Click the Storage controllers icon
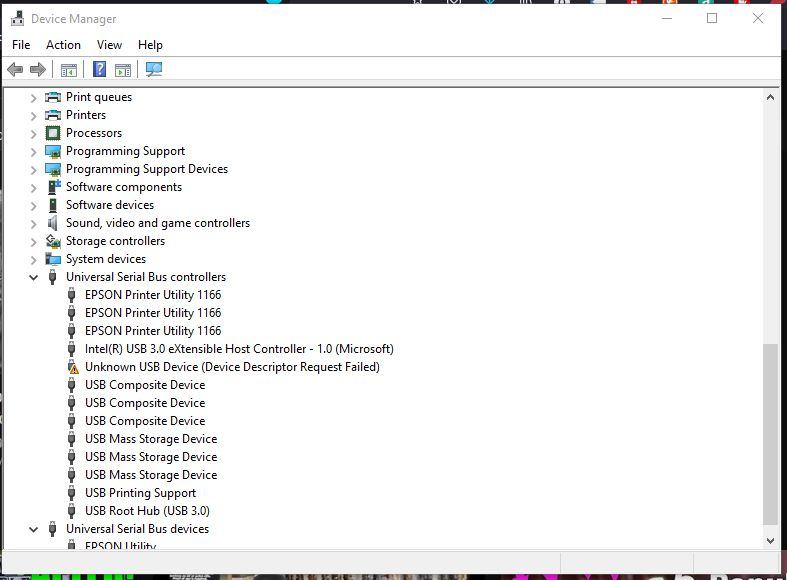 [53, 241]
